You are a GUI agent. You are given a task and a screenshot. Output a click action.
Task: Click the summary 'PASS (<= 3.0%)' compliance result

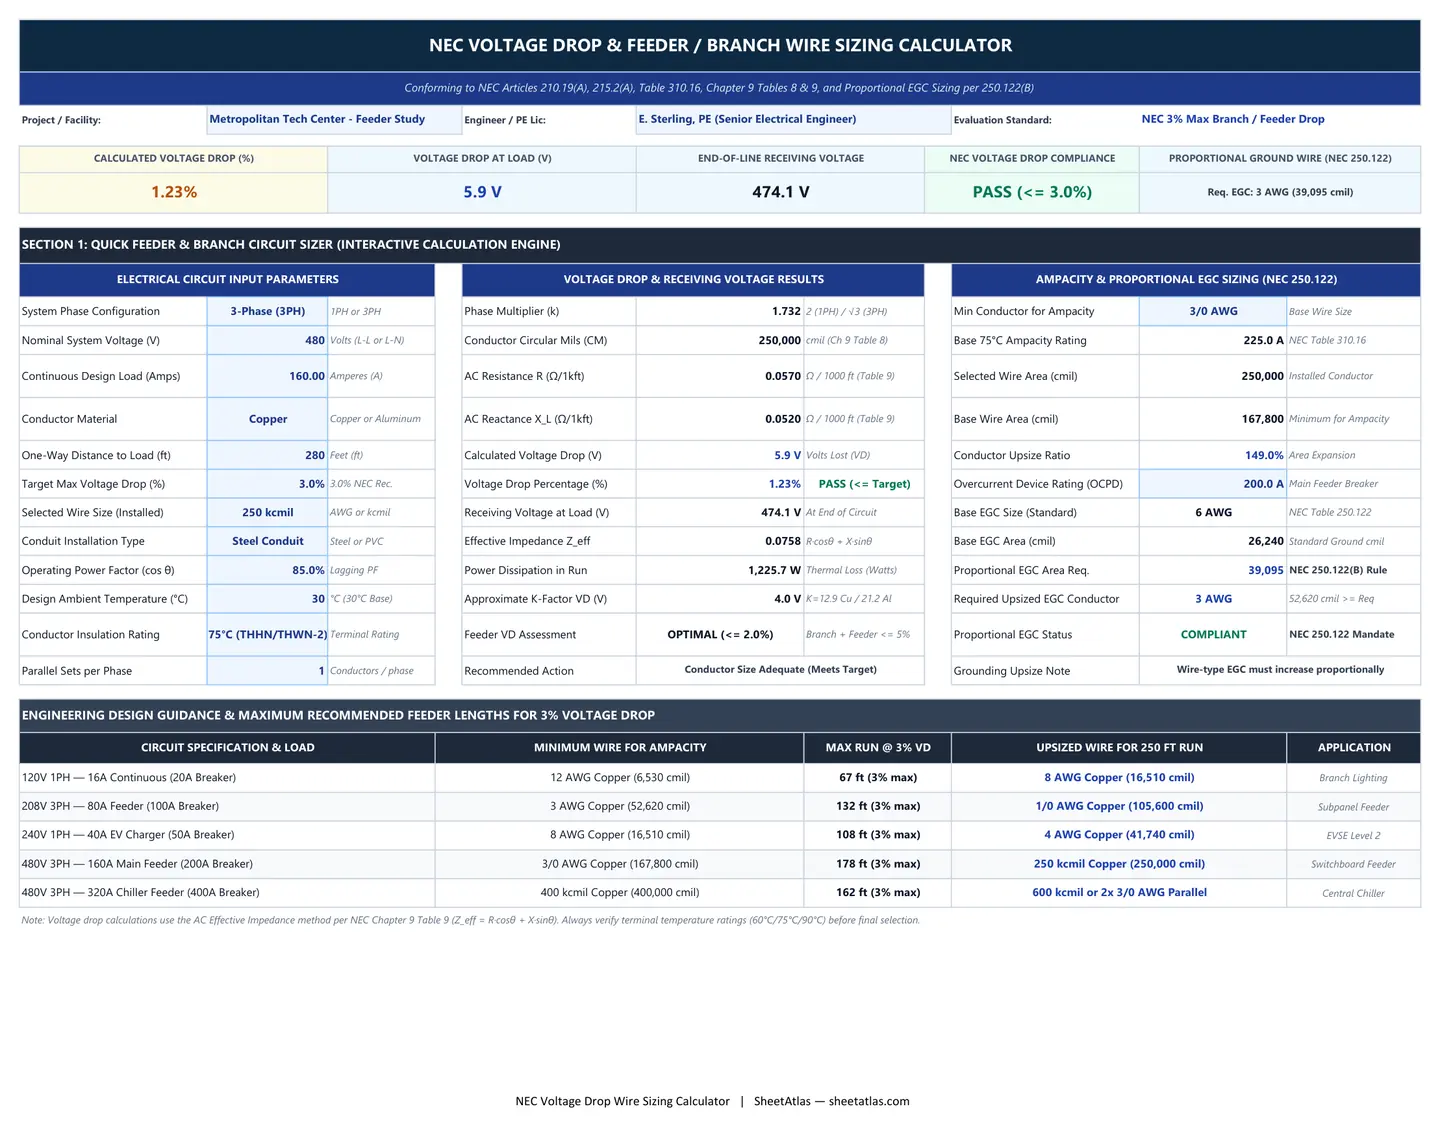[x=1032, y=192]
